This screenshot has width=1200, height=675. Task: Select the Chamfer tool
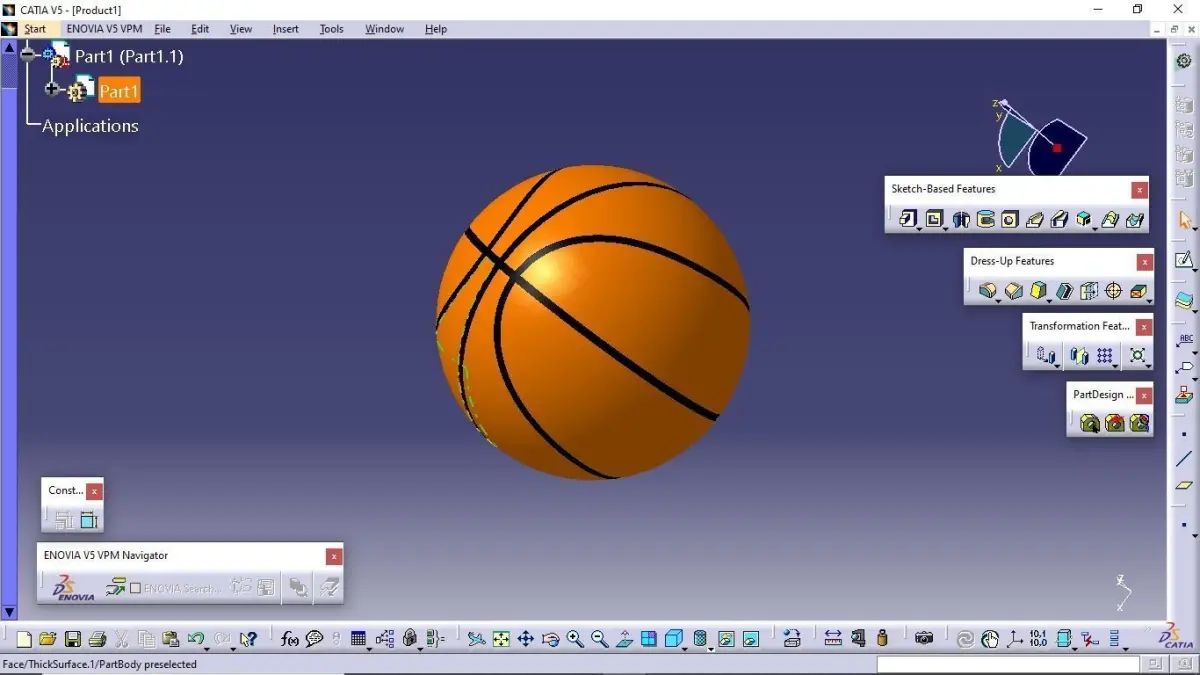(1014, 291)
